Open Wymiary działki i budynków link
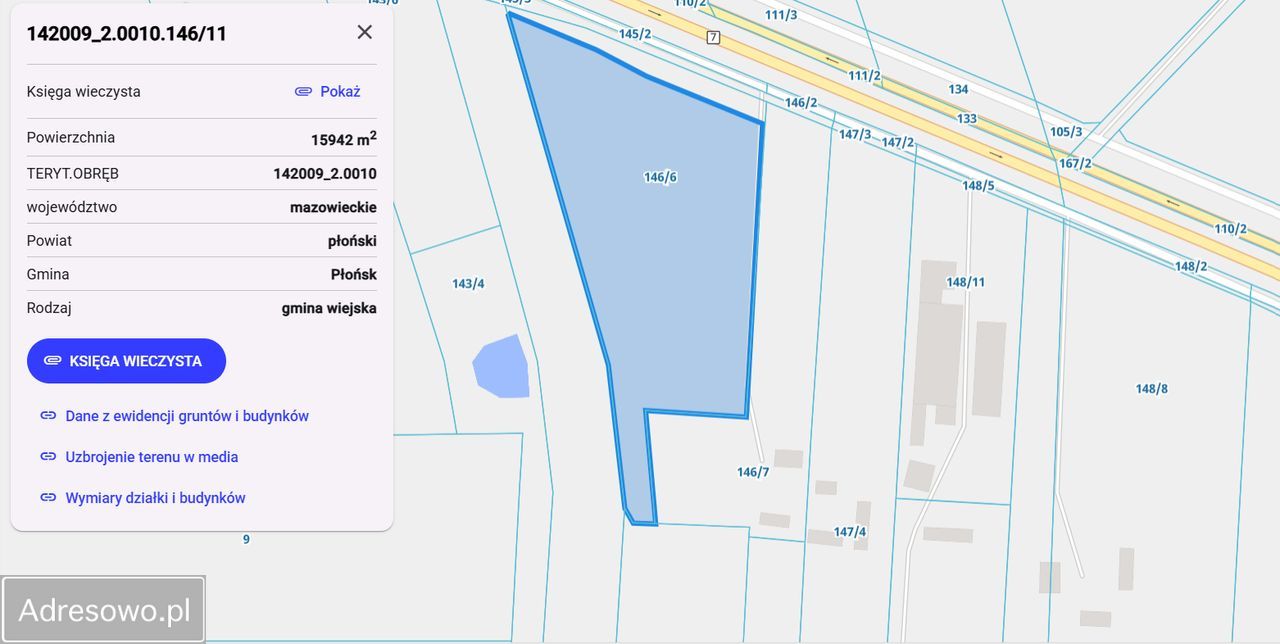The height and width of the screenshot is (644, 1280). [155, 498]
